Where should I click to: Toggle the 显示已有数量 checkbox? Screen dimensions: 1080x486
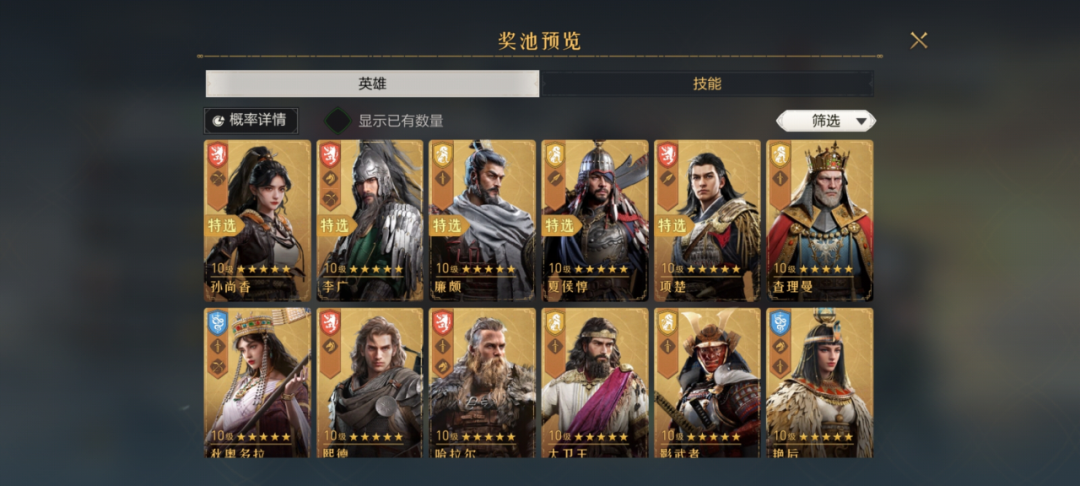pyautogui.click(x=338, y=121)
